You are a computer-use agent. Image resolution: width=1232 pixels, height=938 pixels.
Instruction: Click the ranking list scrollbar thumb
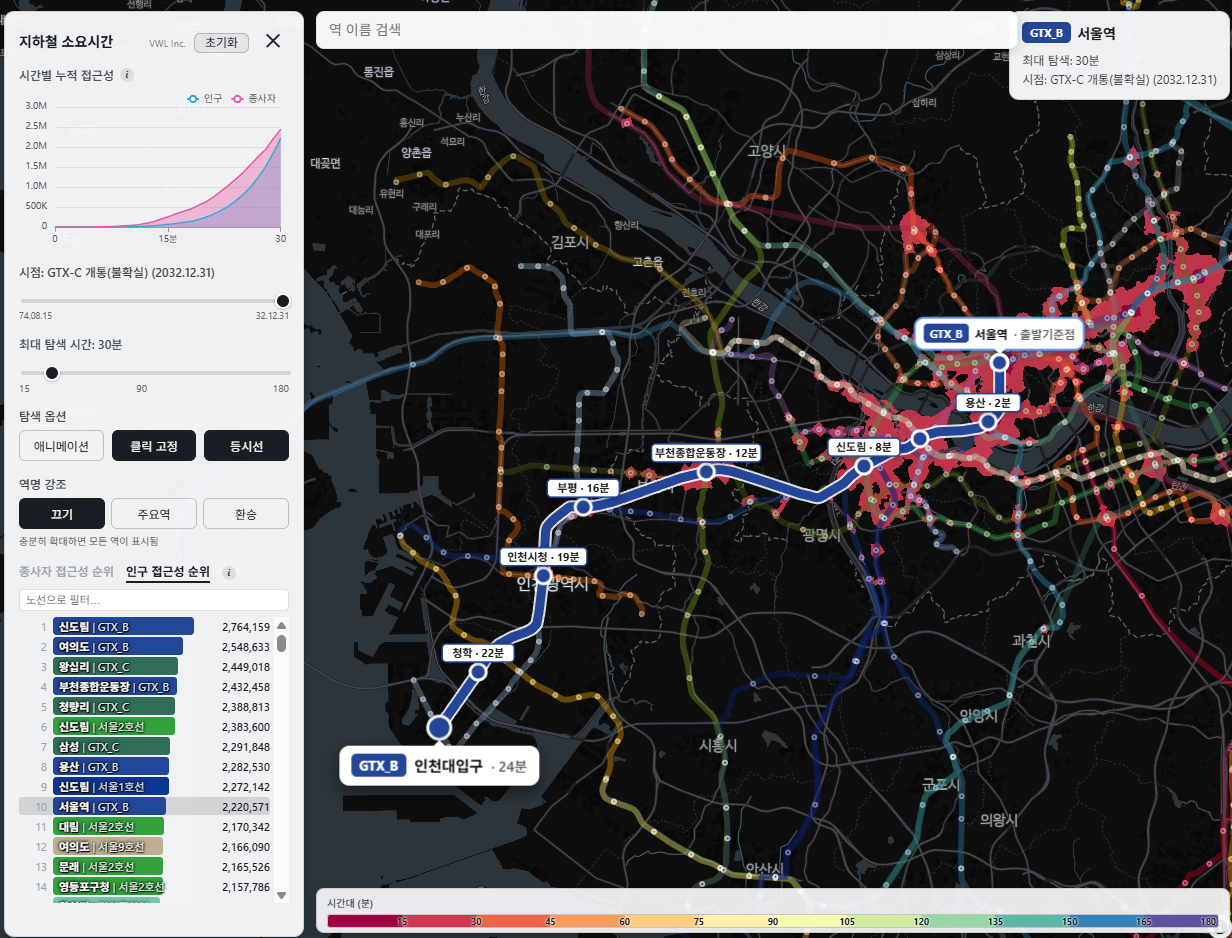pos(282,644)
